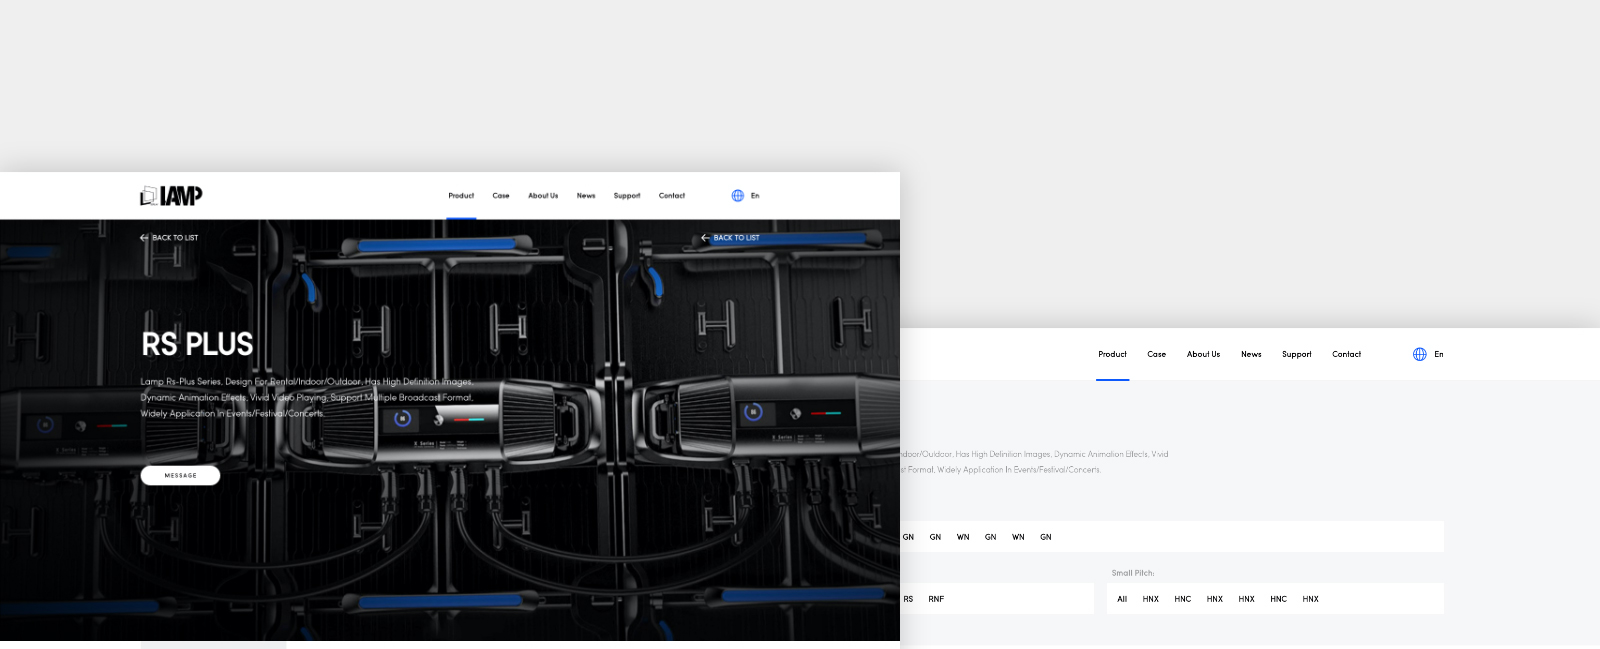This screenshot has height=649, width=1600.
Task: Open the En language selector on filter page
Action: tap(1438, 354)
